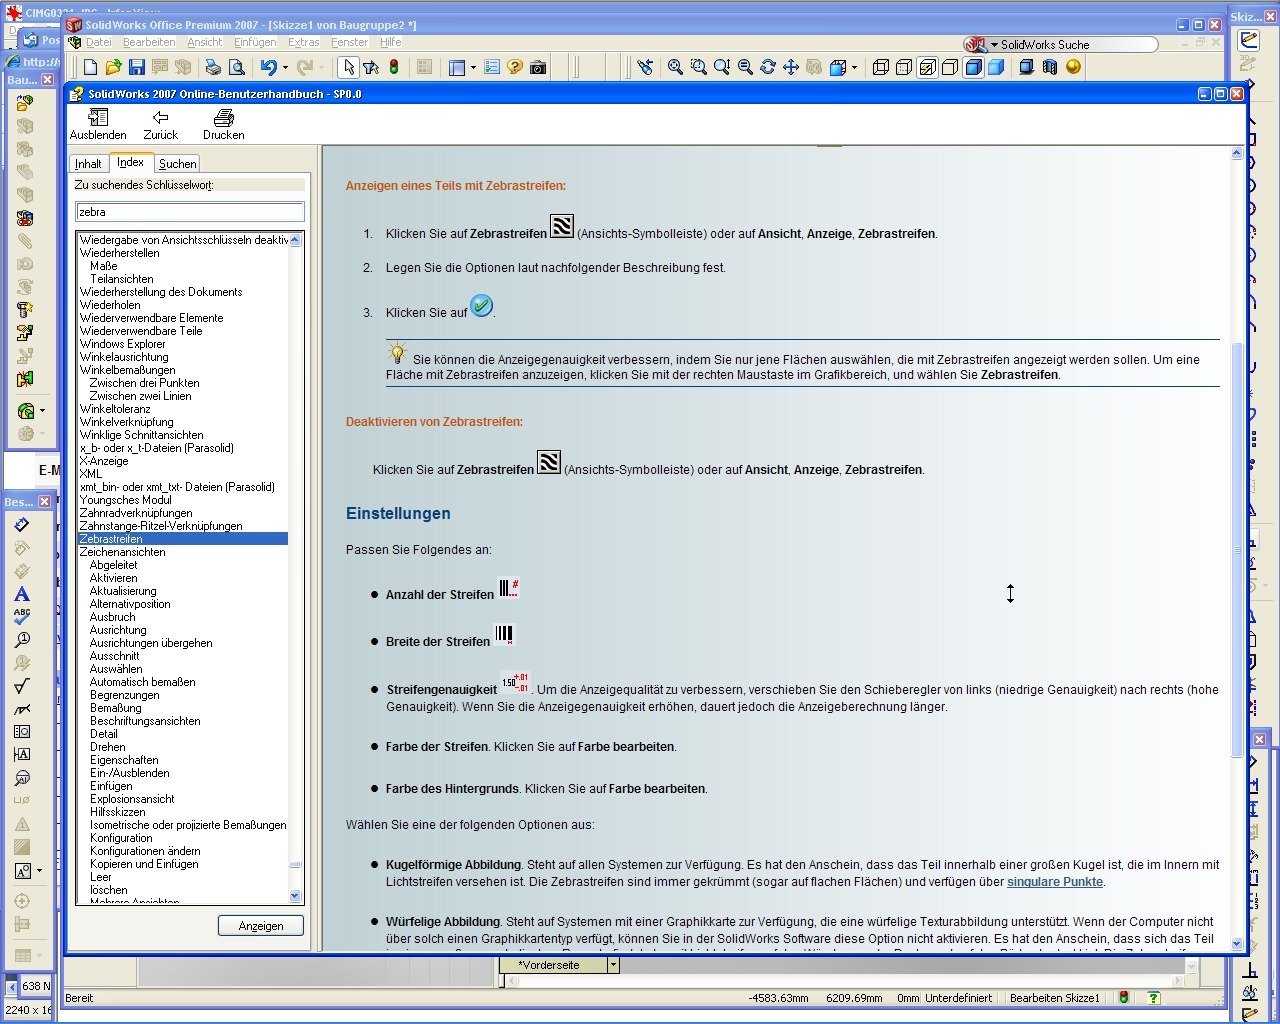This screenshot has width=1280, height=1024.
Task: Open View Orientation dropdown arrow
Action: [856, 68]
